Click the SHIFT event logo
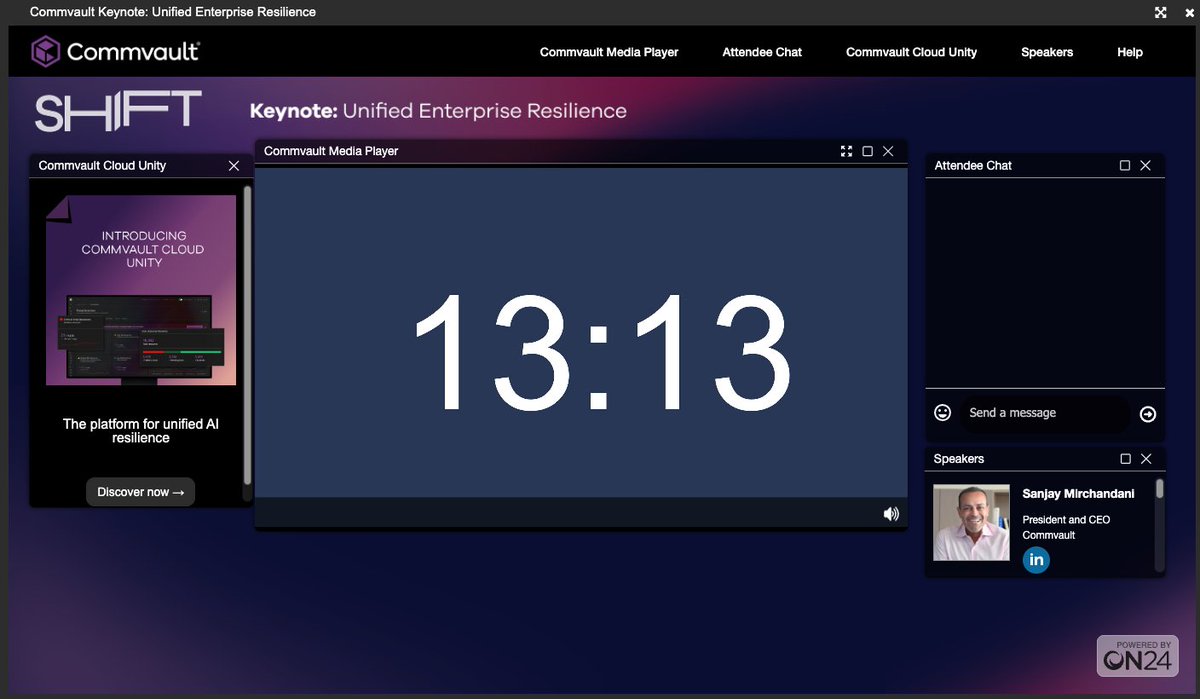Screen dimensions: 1200x699 pyautogui.click(x=118, y=111)
